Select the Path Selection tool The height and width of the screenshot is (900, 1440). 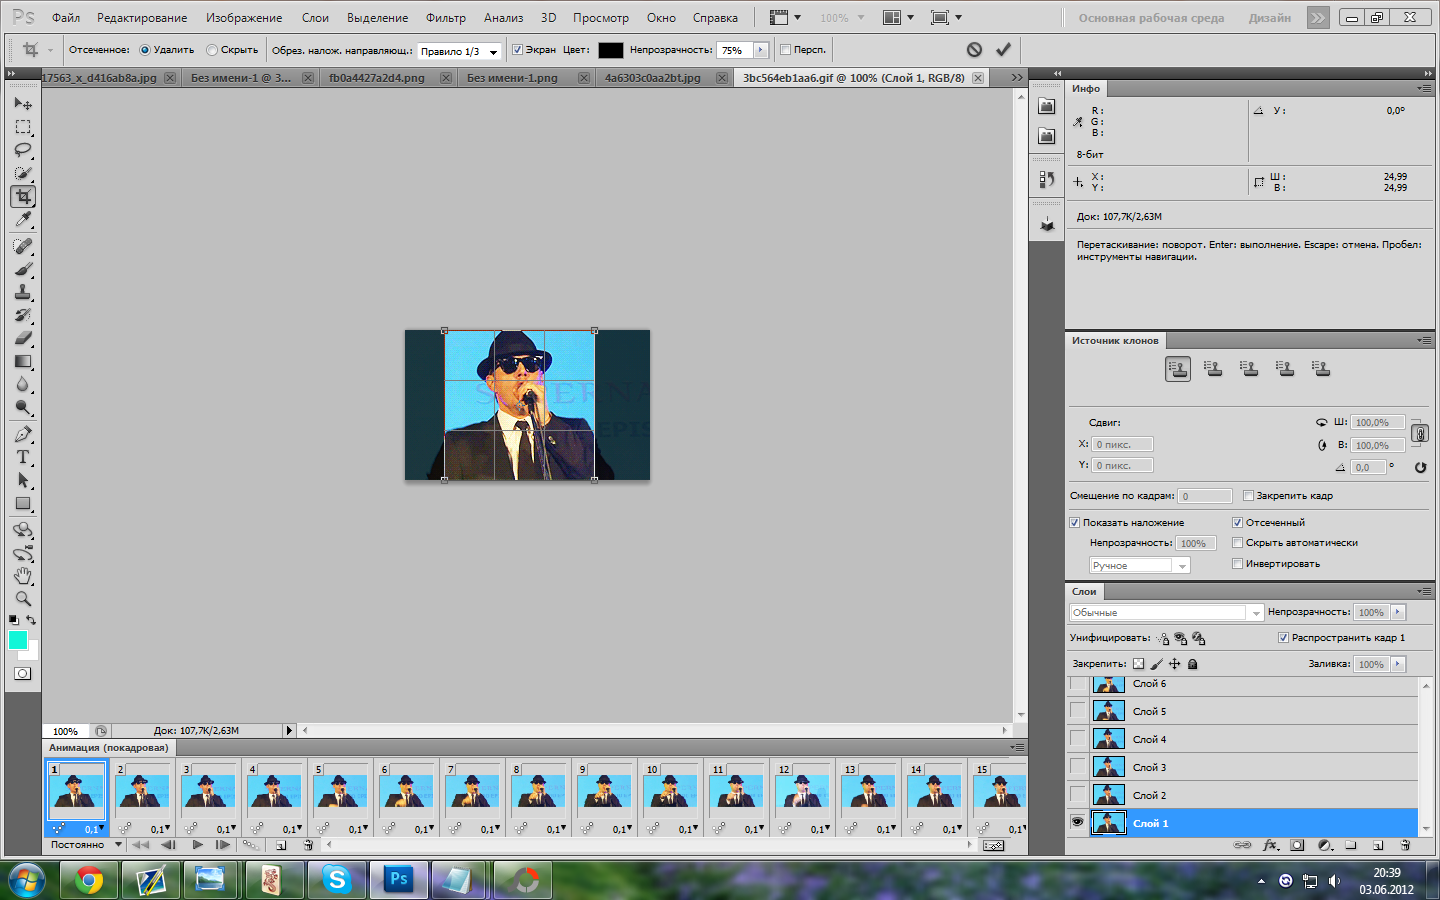point(23,480)
